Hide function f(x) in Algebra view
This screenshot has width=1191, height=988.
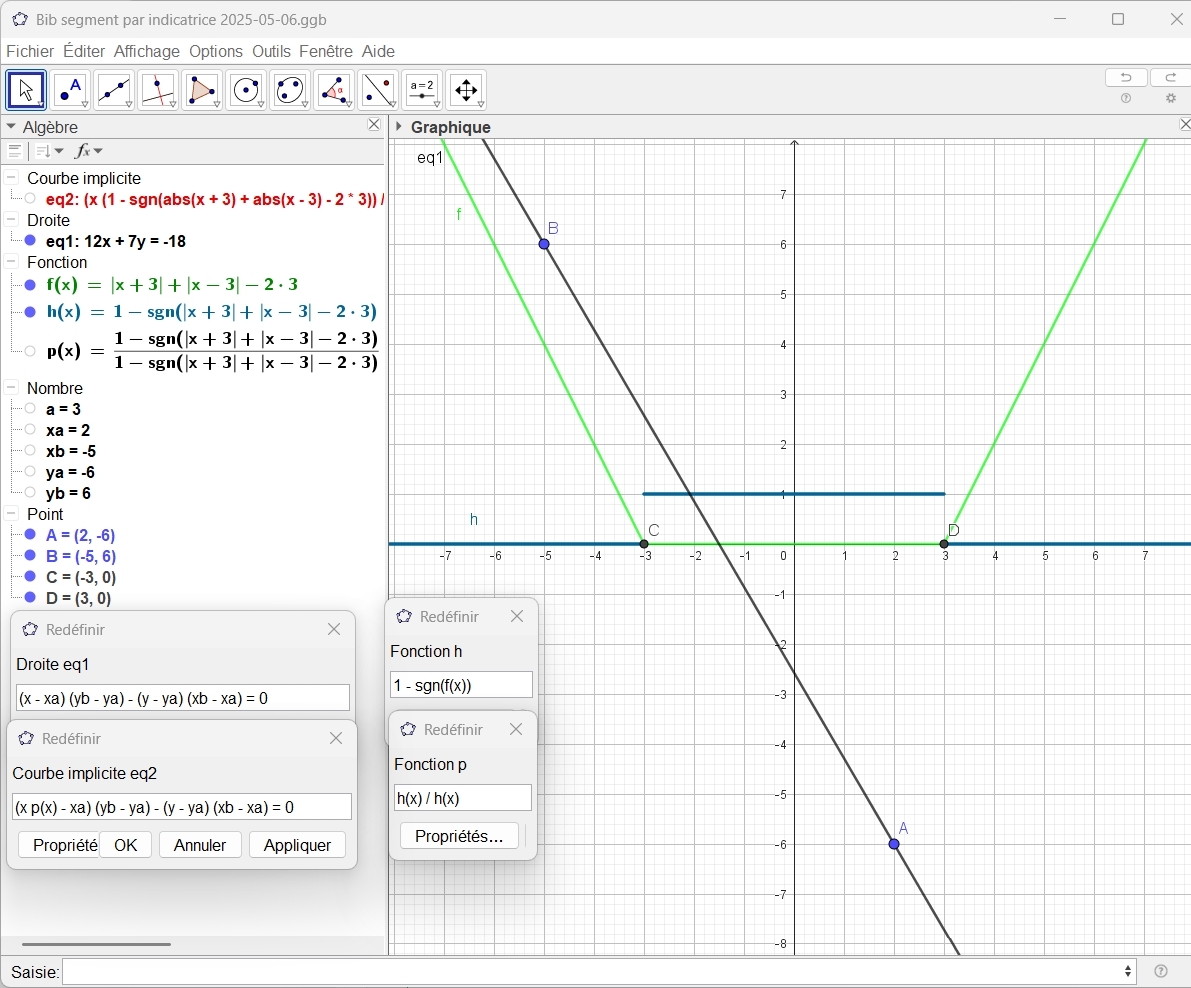pyautogui.click(x=31, y=285)
